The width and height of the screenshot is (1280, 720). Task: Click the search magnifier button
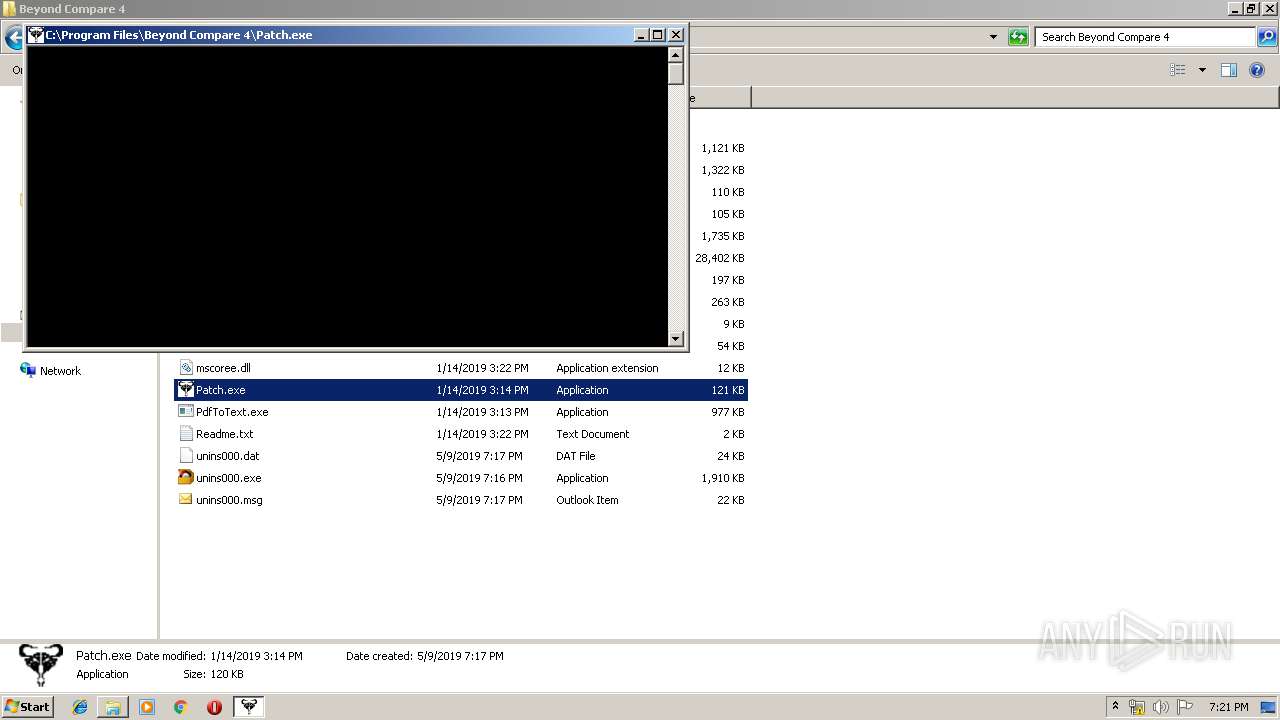coord(1267,37)
